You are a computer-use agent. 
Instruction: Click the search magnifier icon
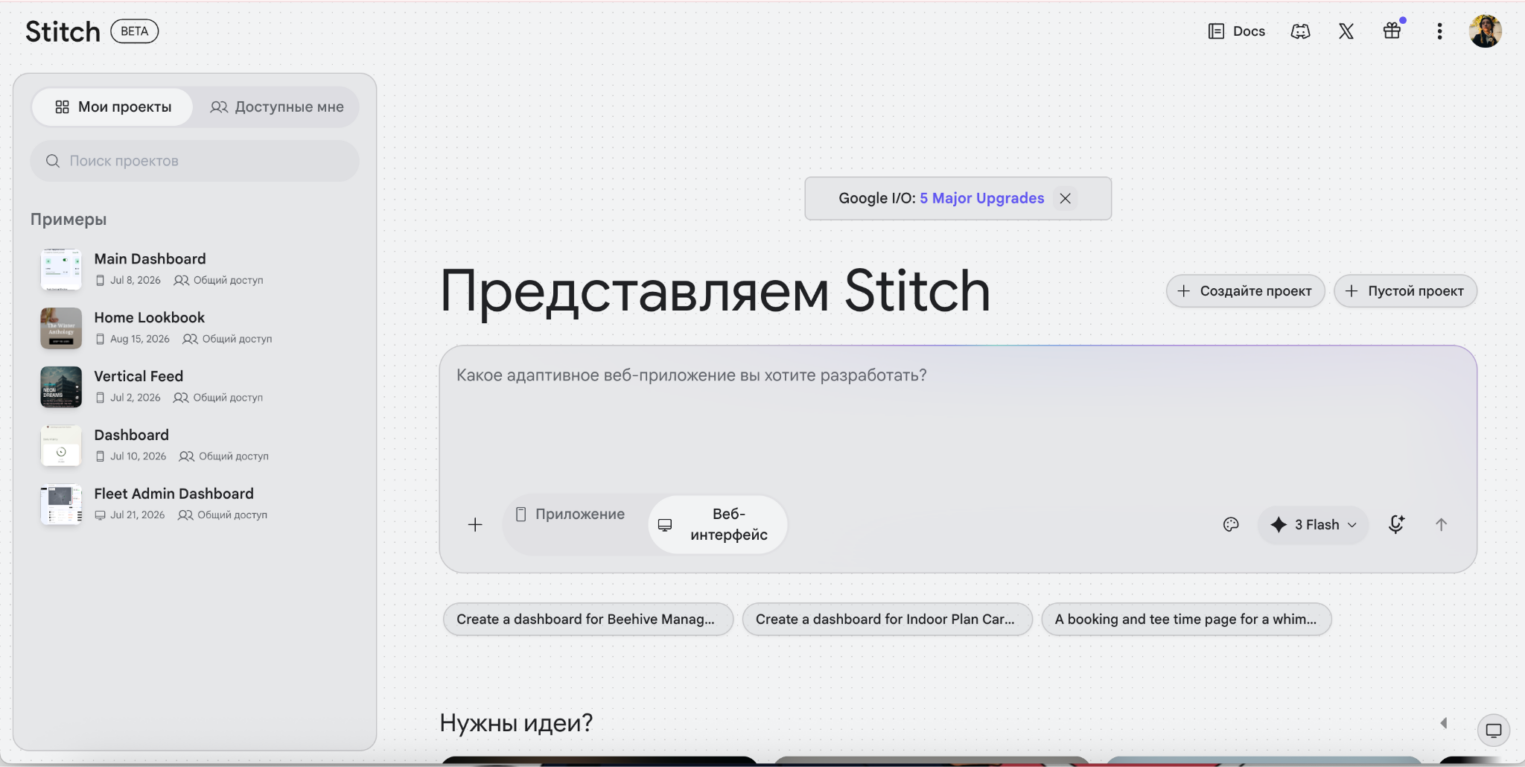point(53,161)
